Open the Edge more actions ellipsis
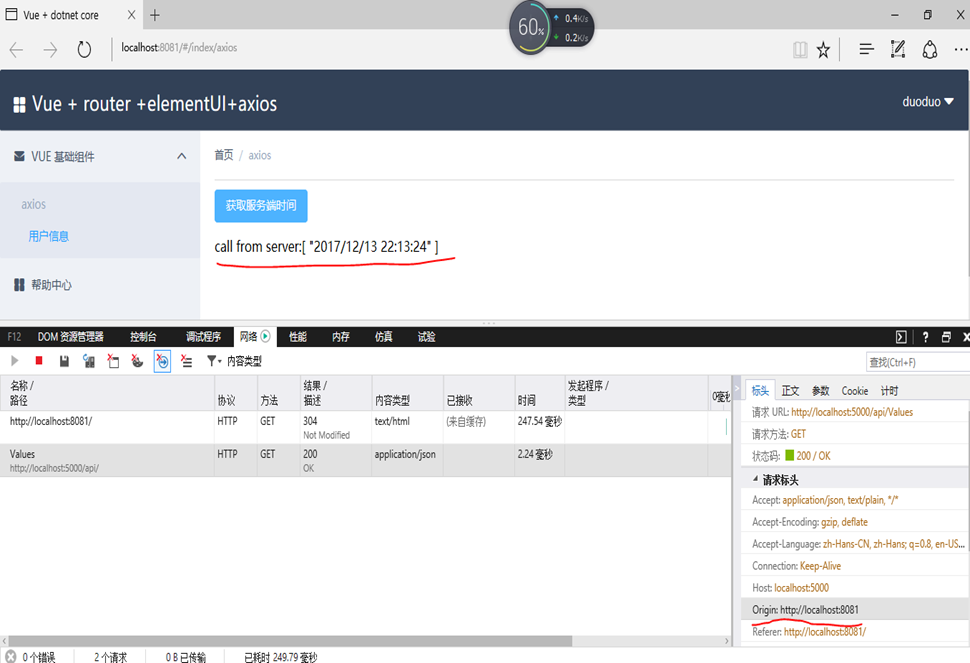The width and height of the screenshot is (970, 663). 961,49
